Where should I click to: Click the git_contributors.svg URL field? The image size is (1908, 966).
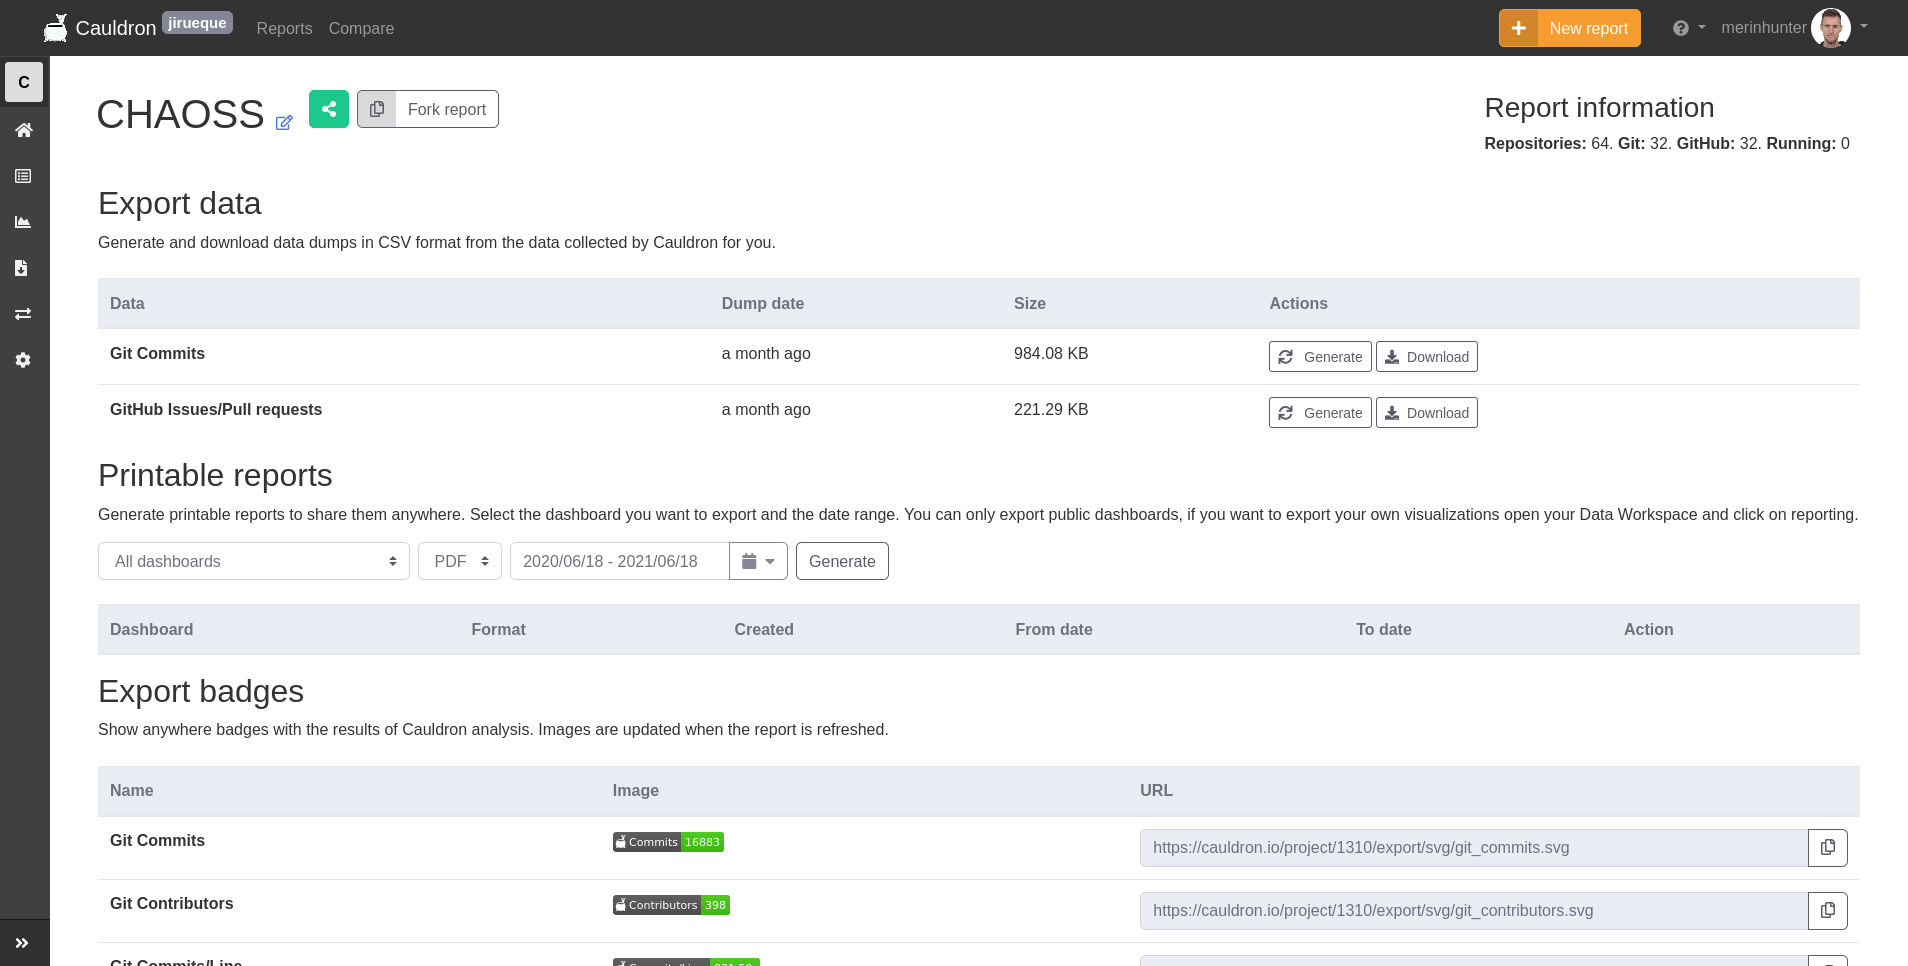coord(1474,911)
